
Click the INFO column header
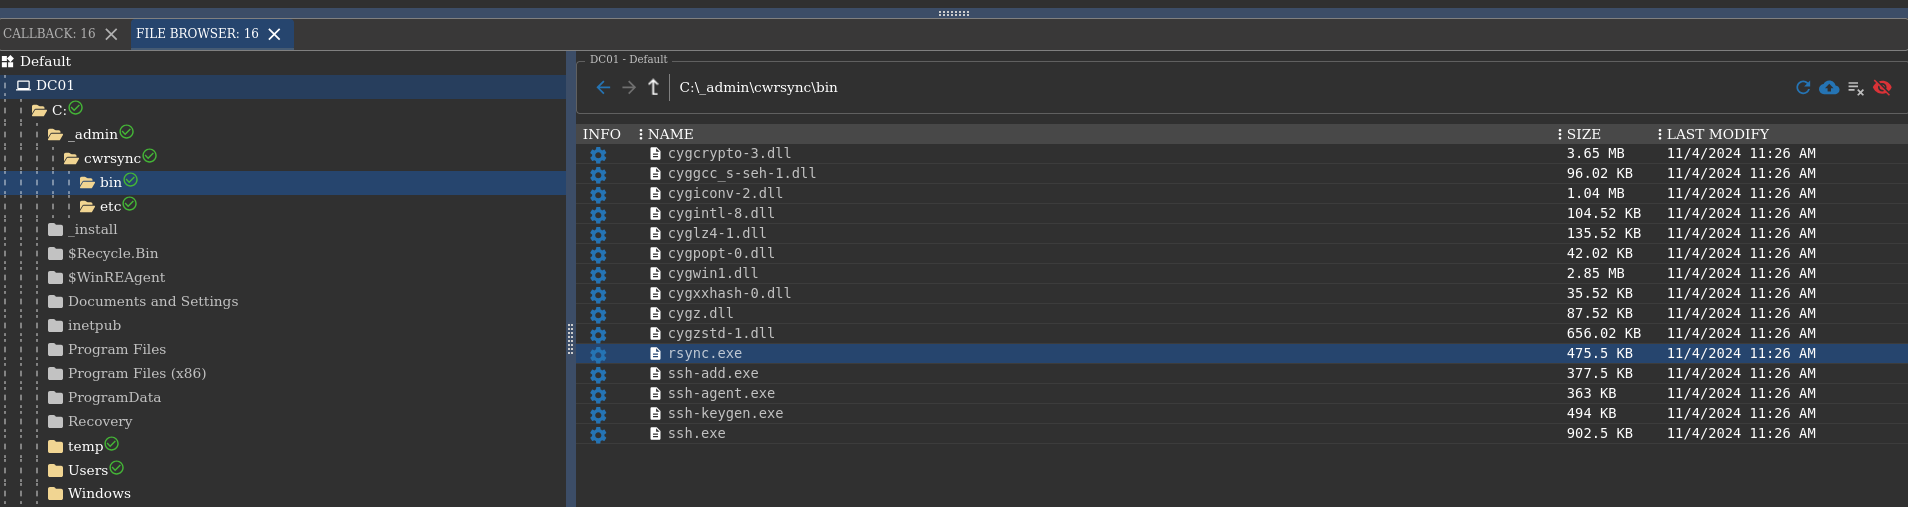(x=601, y=134)
